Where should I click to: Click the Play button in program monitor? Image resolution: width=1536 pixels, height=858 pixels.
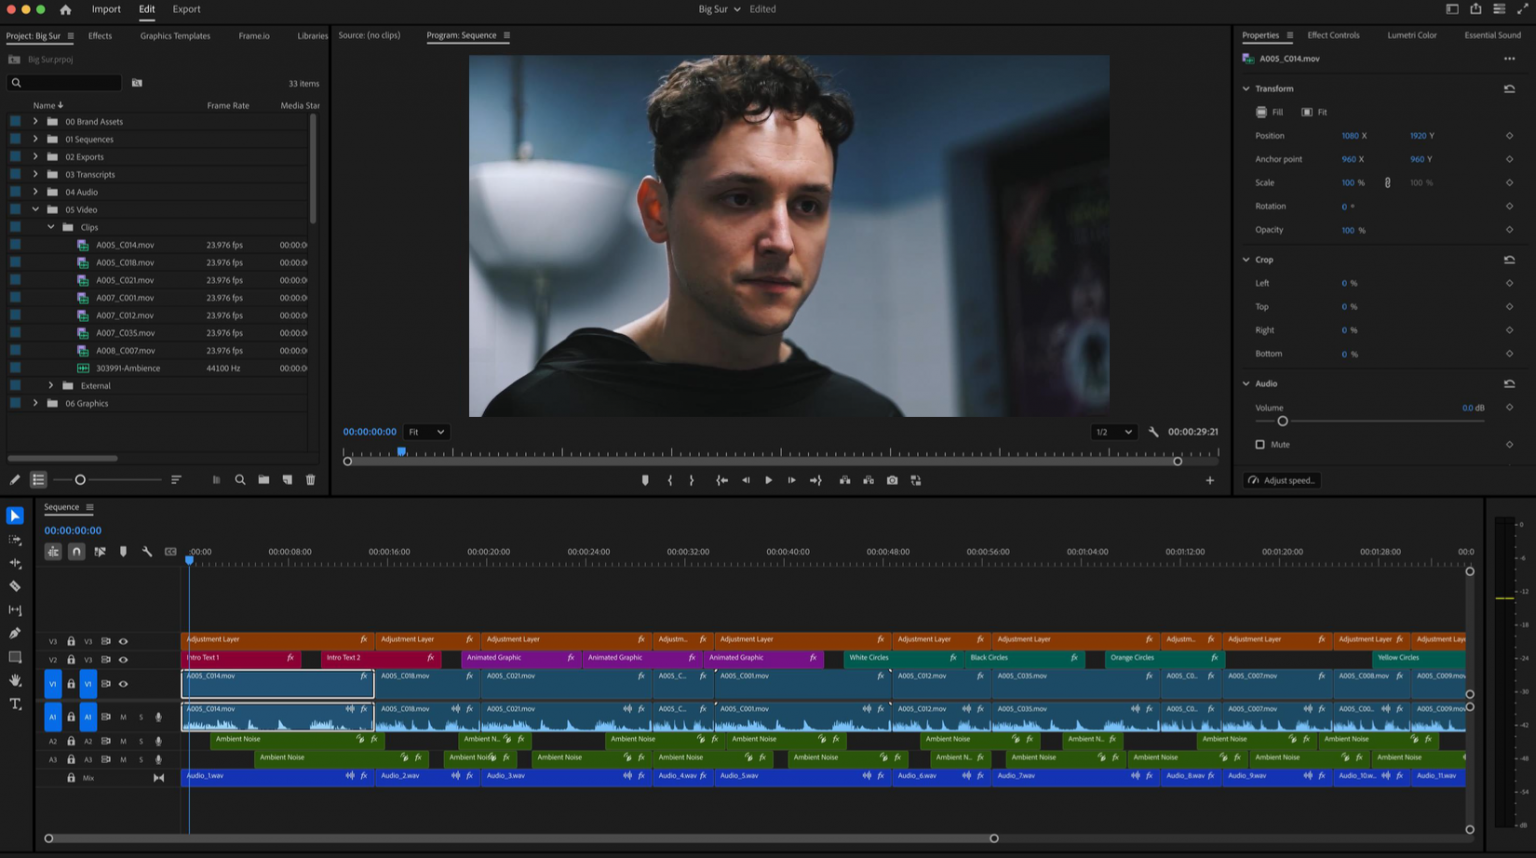click(768, 480)
